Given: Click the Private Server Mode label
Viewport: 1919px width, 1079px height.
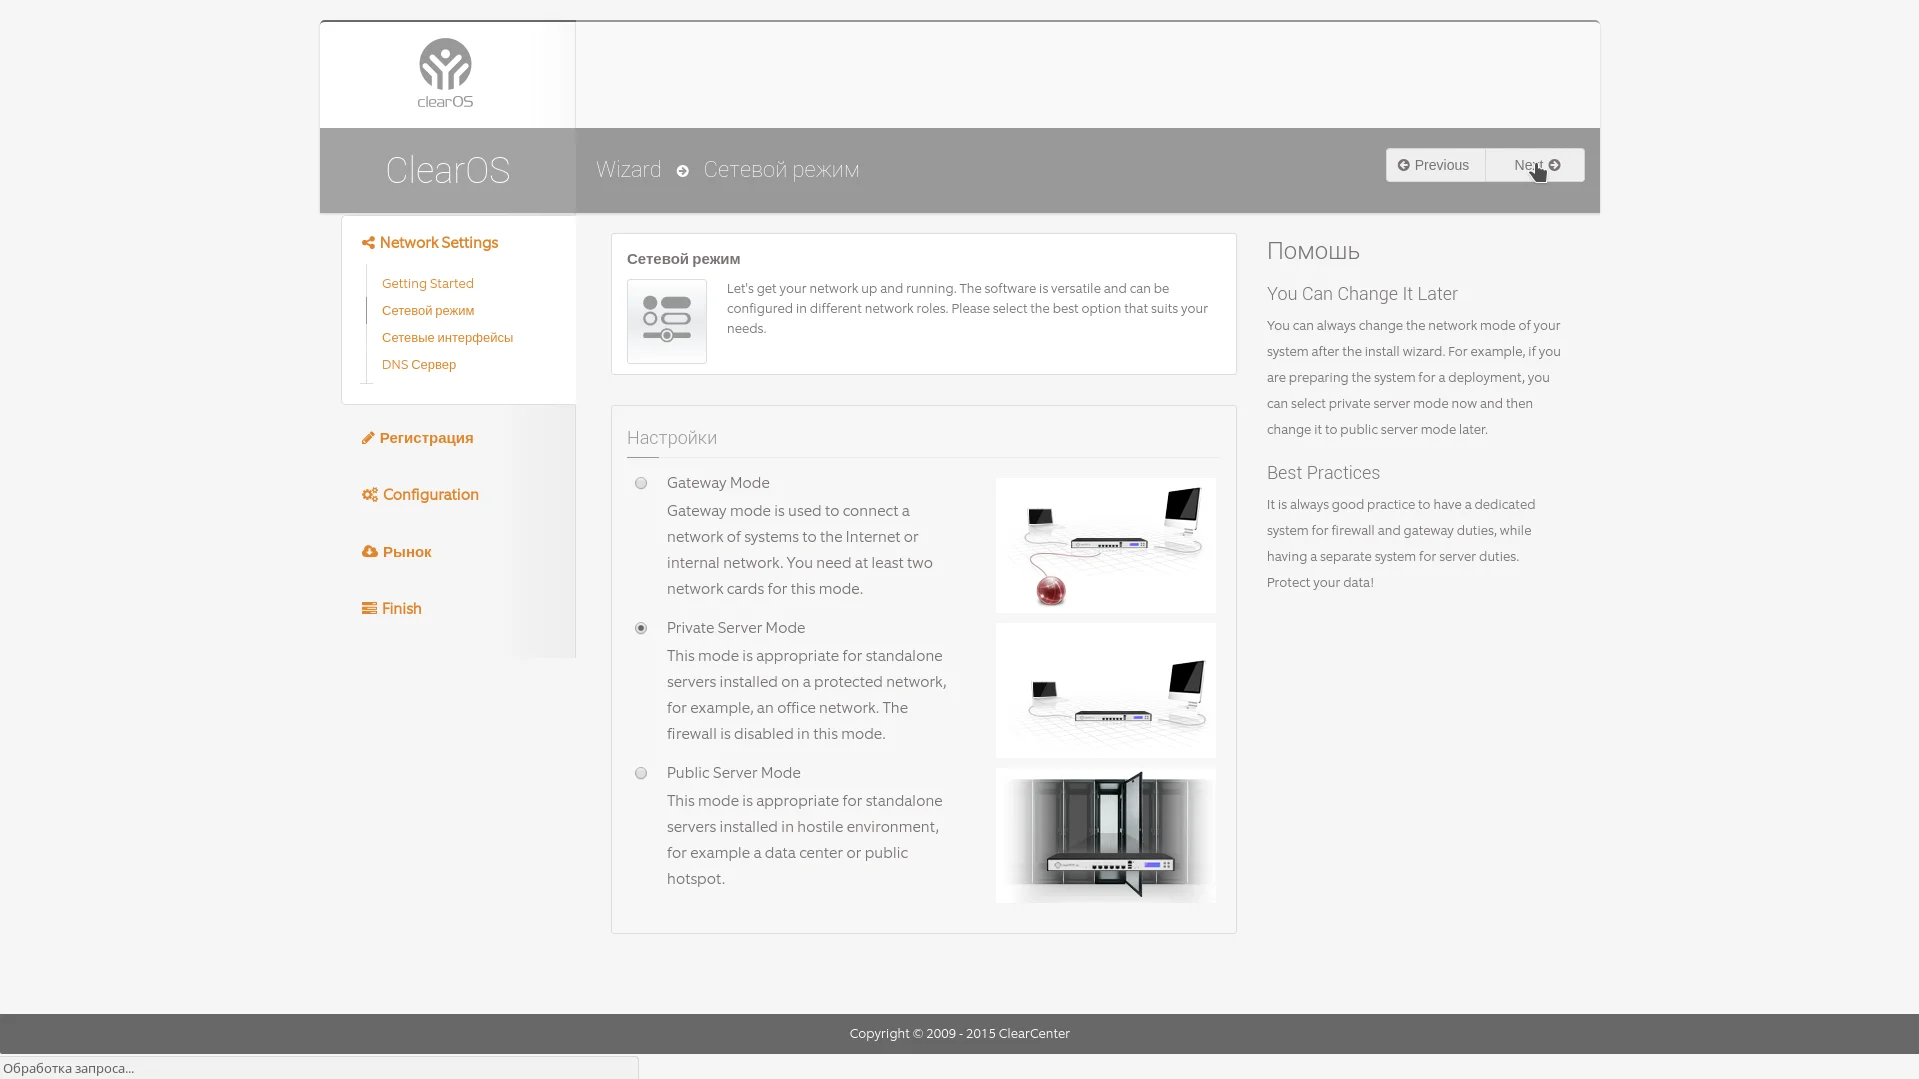Looking at the screenshot, I should coord(736,628).
